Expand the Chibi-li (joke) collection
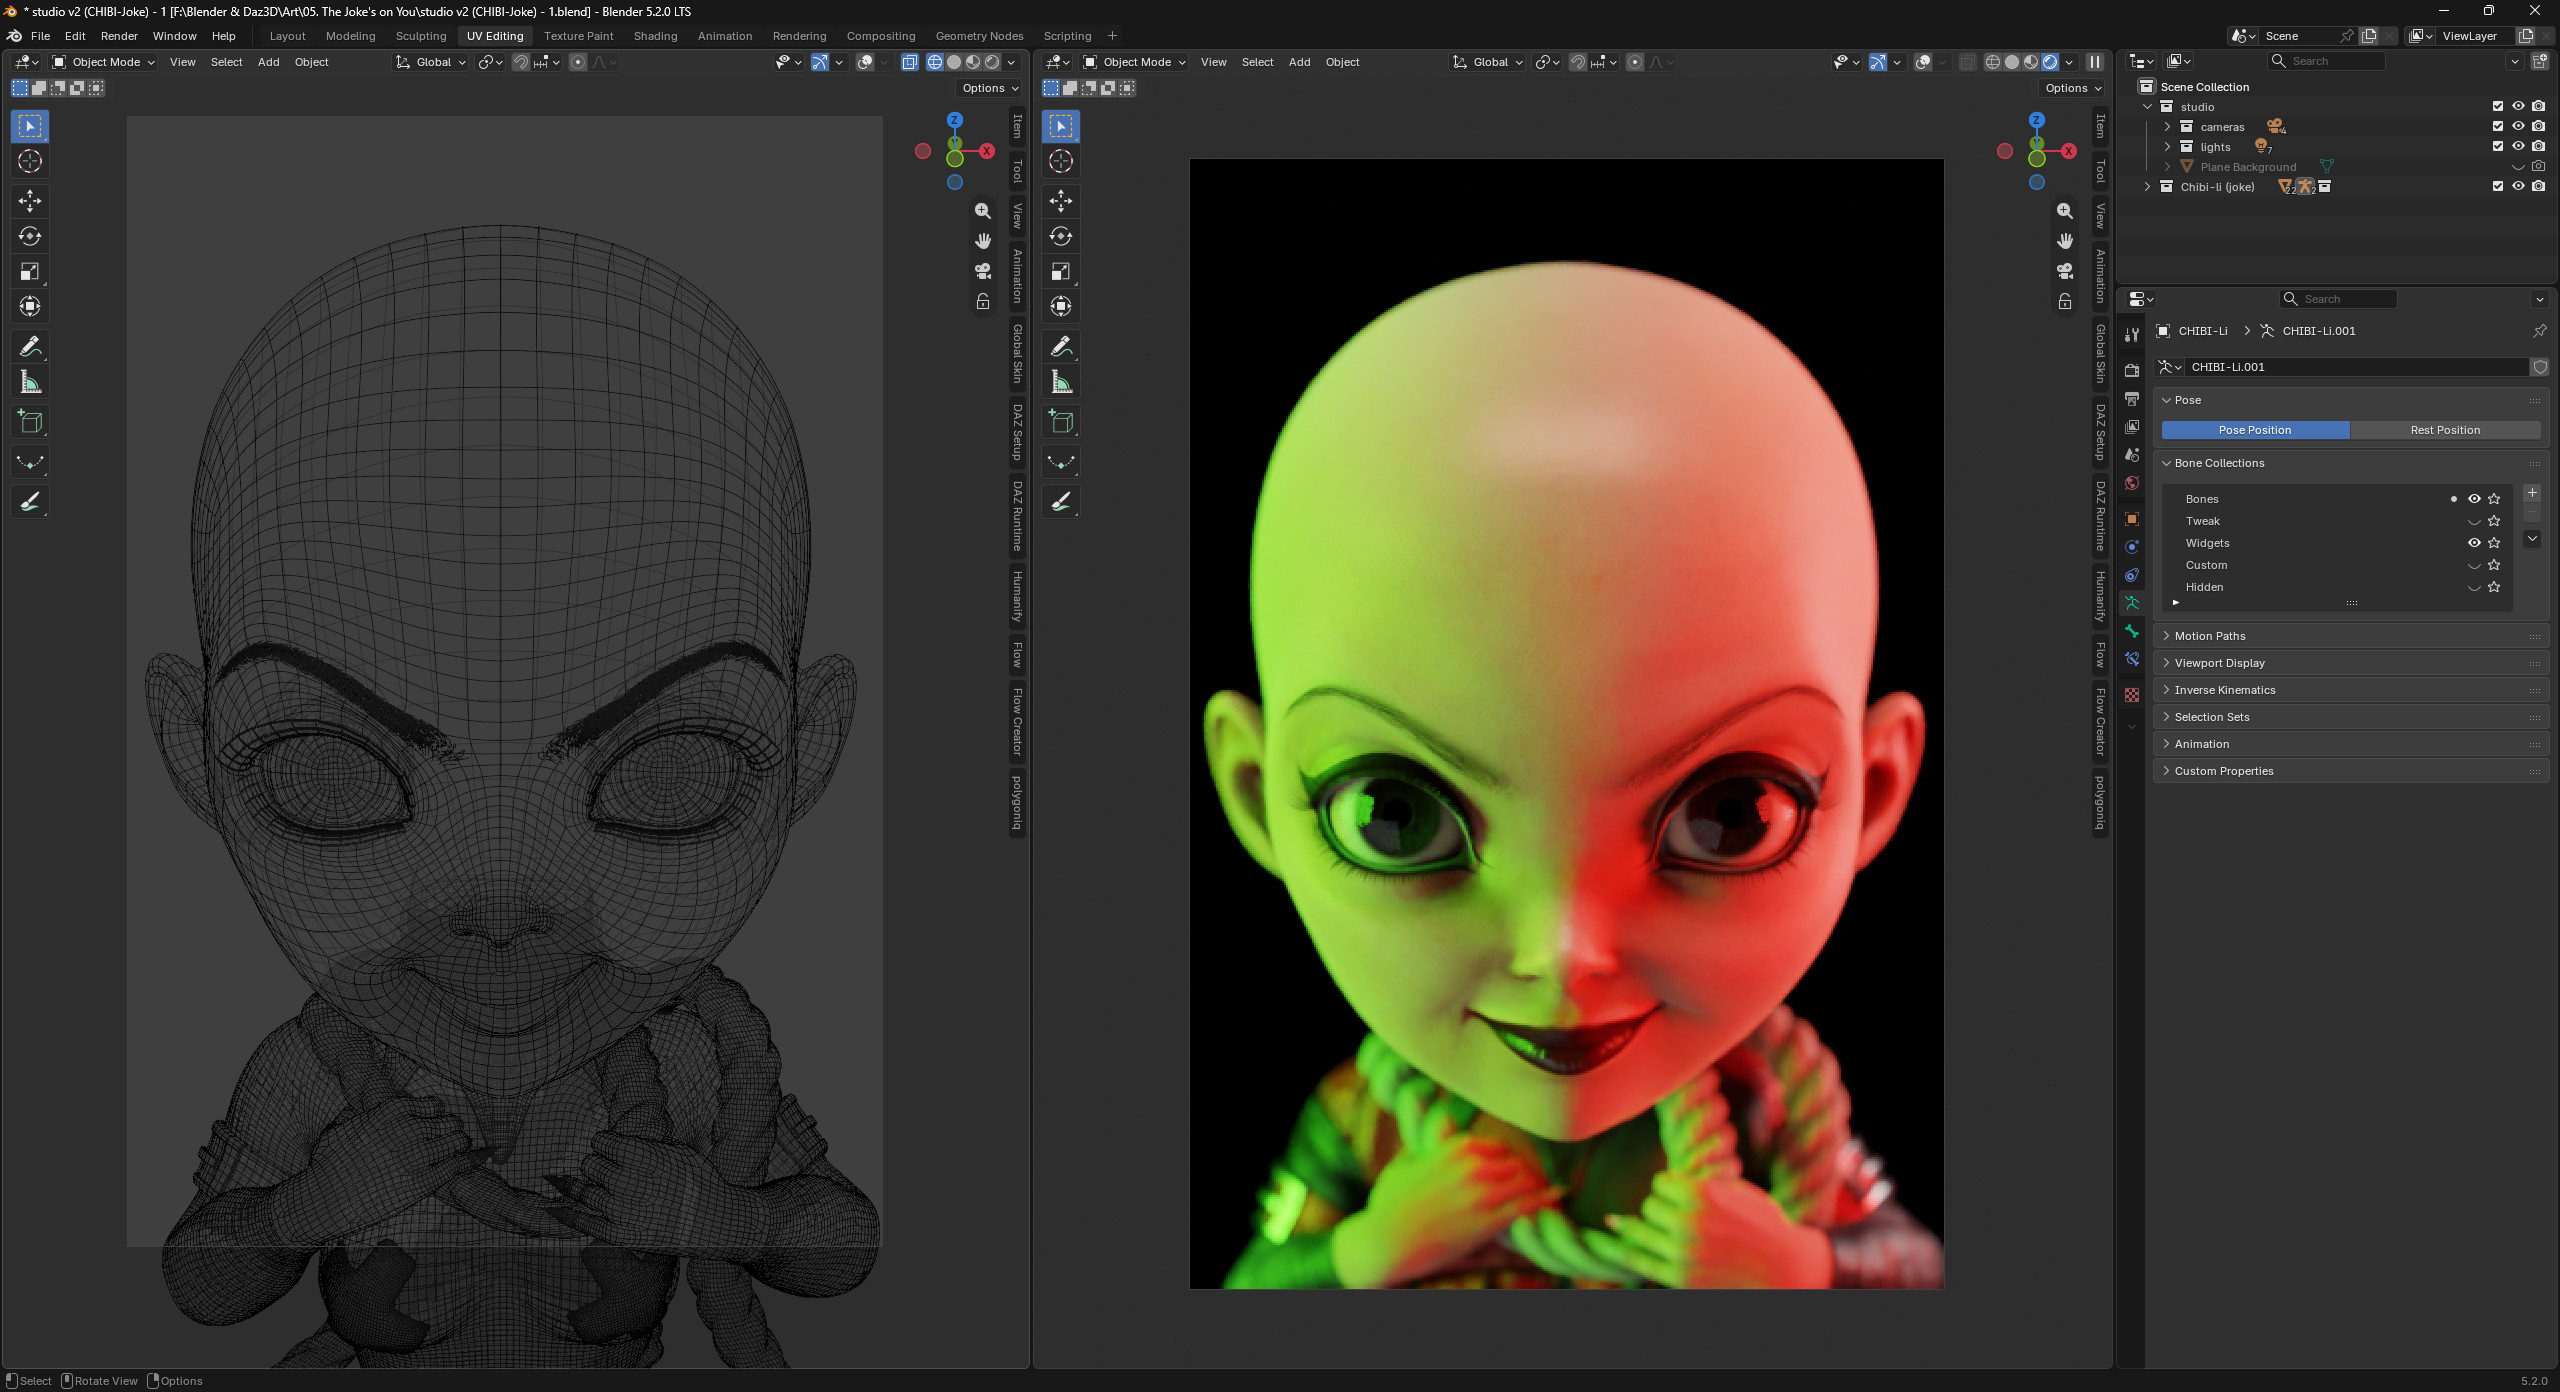Screen dimensions: 2560x1392 tap(2147, 187)
